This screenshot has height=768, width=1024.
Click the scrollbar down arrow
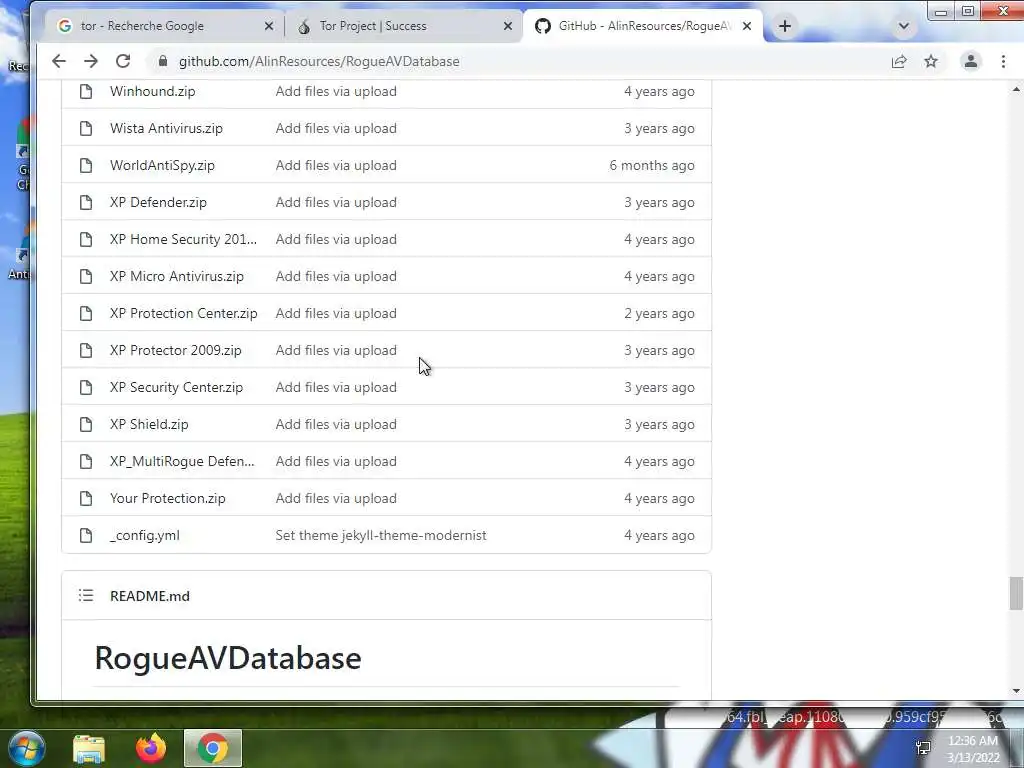1016,691
